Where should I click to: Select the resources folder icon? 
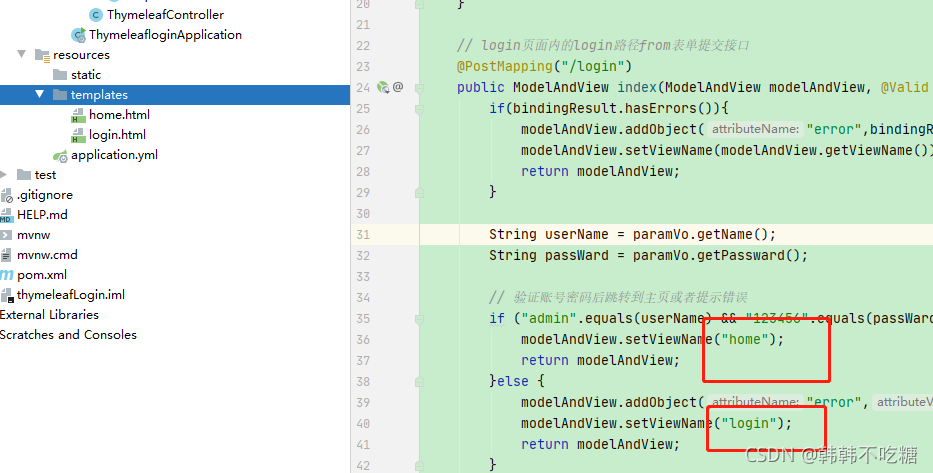coord(42,55)
